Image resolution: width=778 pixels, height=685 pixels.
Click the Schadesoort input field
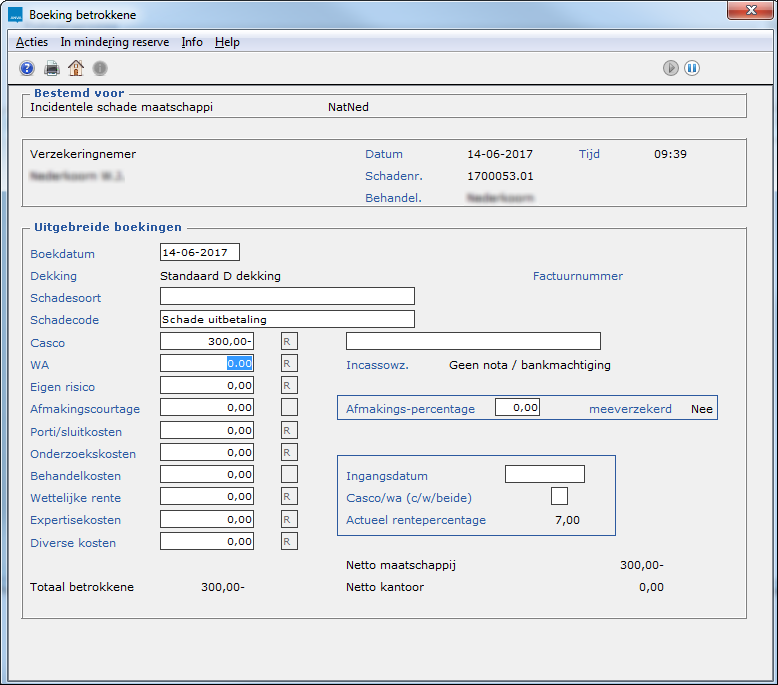(x=287, y=296)
